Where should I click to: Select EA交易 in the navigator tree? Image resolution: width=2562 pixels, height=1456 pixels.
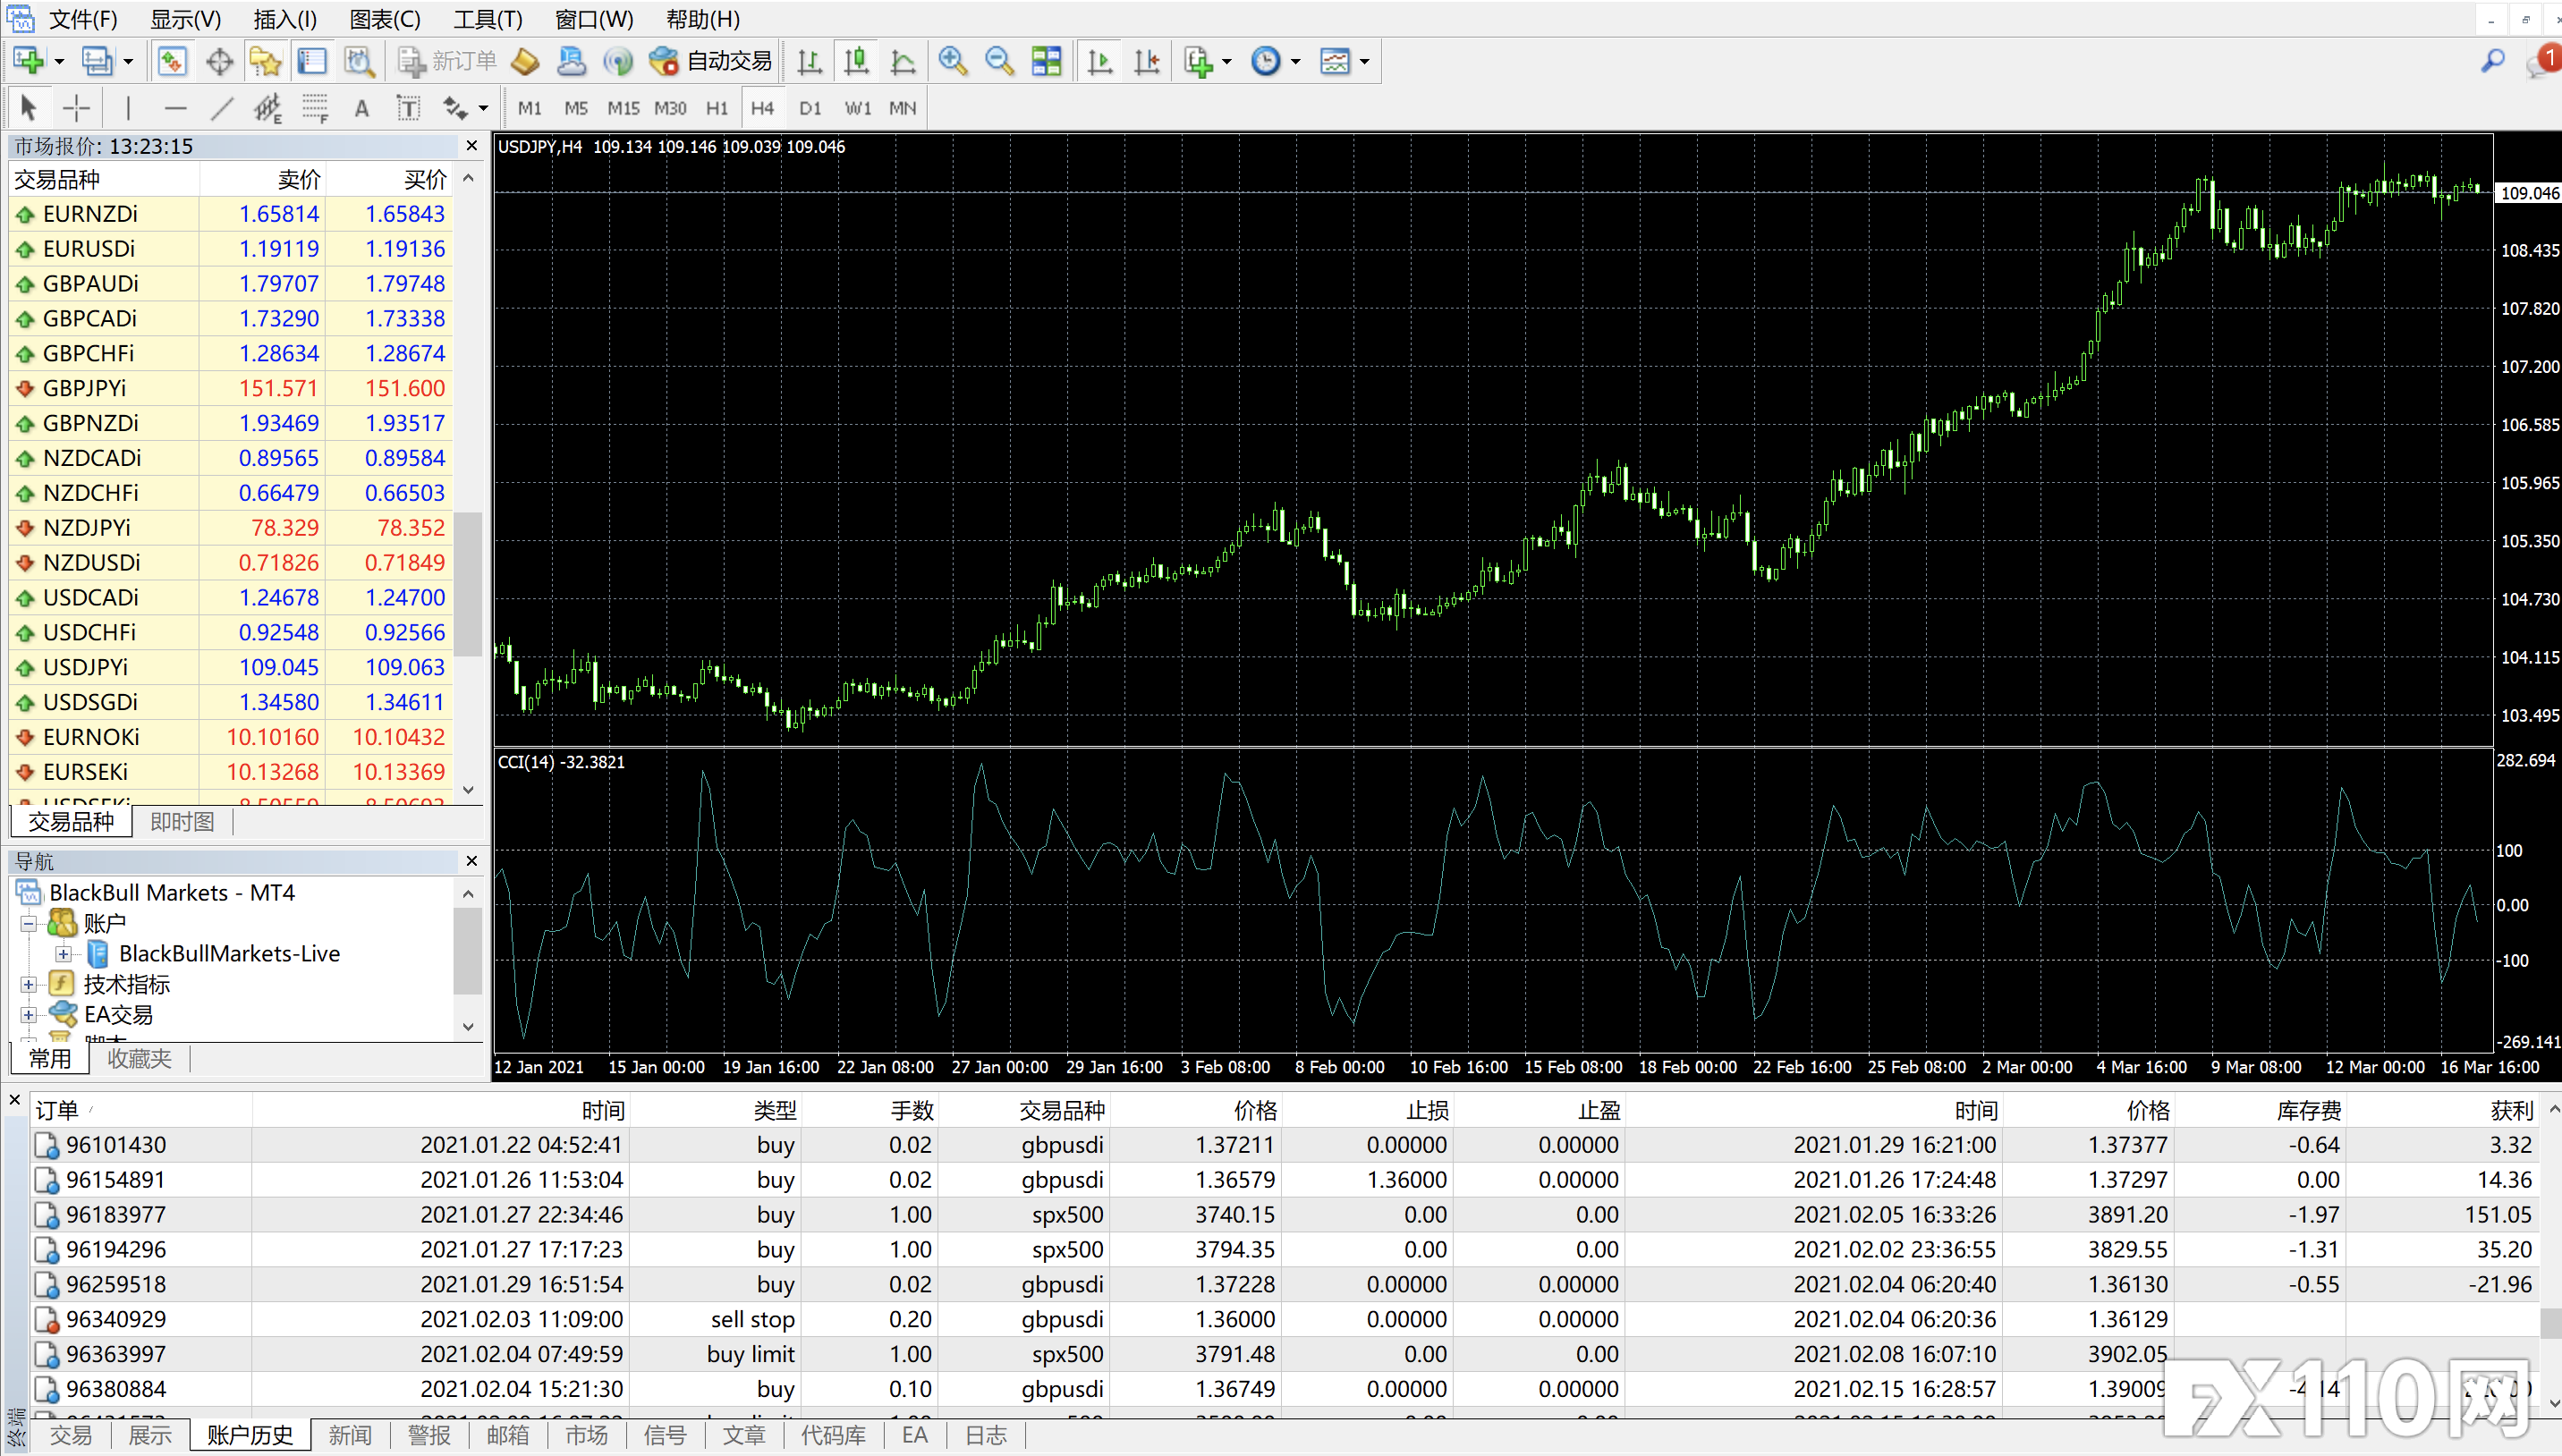coord(118,1015)
